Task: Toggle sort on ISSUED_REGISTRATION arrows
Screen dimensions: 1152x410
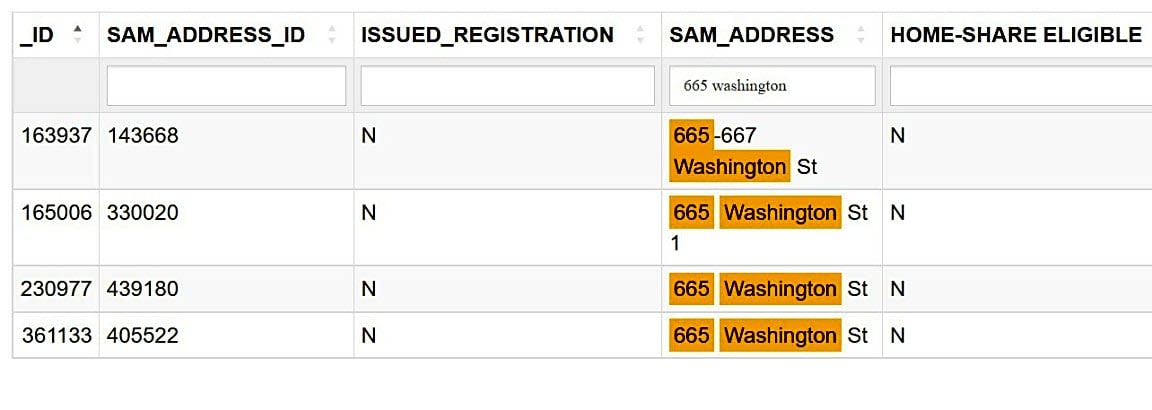Action: click(640, 35)
